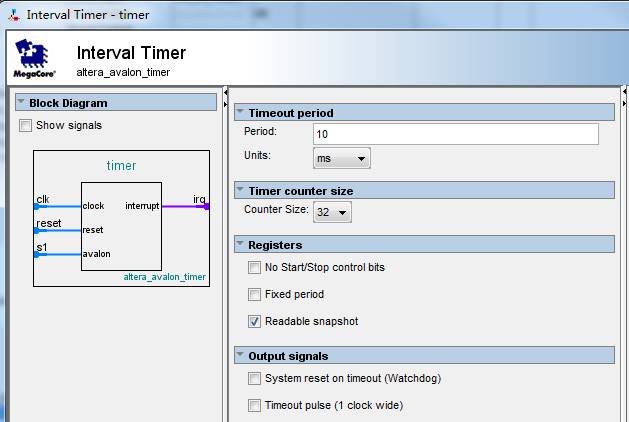Image resolution: width=629 pixels, height=422 pixels.
Task: Enable the Show signals checkbox
Action: [26, 125]
